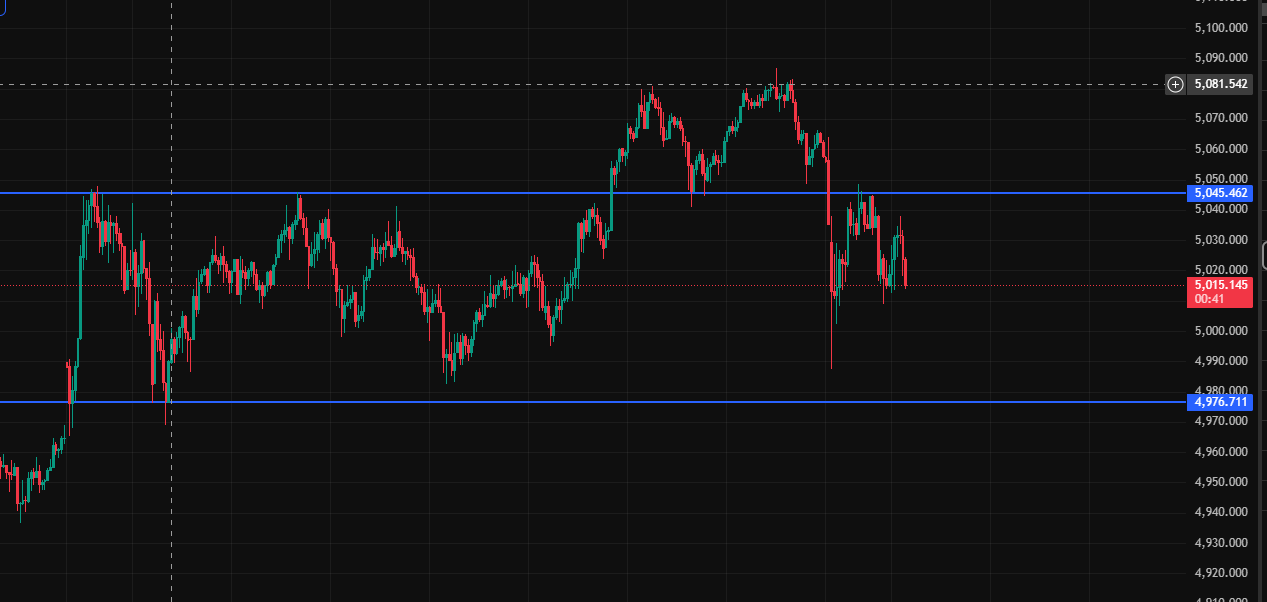Click the plus icon beside the crosshair price
The image size is (1267, 602).
pyautogui.click(x=1175, y=84)
